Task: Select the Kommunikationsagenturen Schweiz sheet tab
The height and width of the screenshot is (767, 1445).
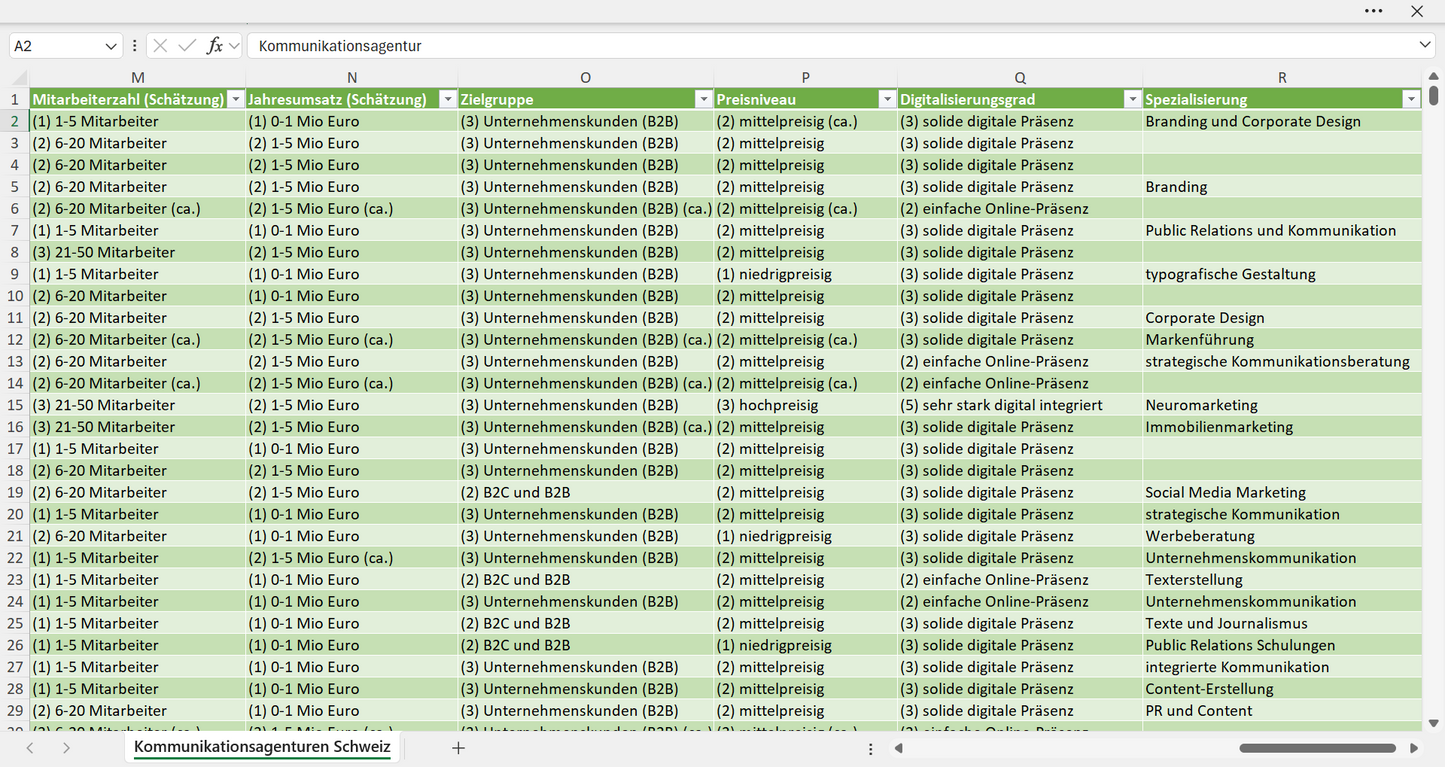Action: point(262,747)
